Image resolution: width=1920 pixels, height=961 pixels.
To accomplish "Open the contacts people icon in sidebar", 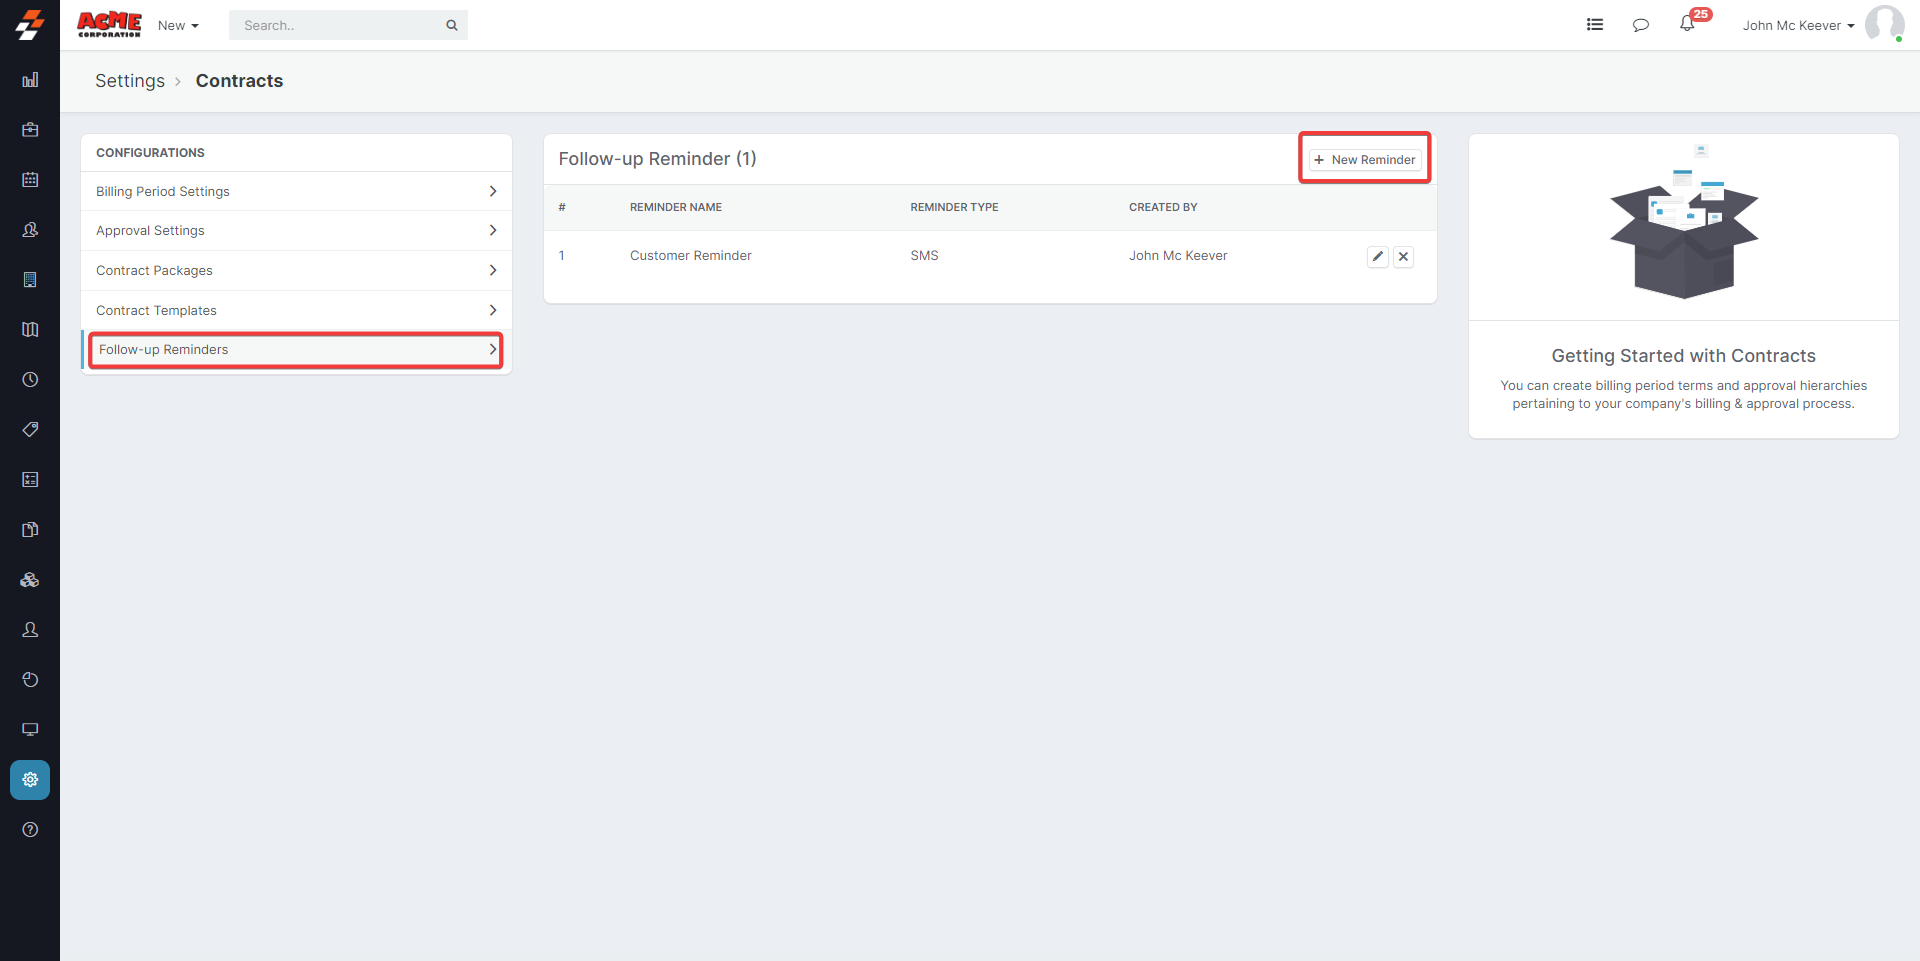I will 30,230.
